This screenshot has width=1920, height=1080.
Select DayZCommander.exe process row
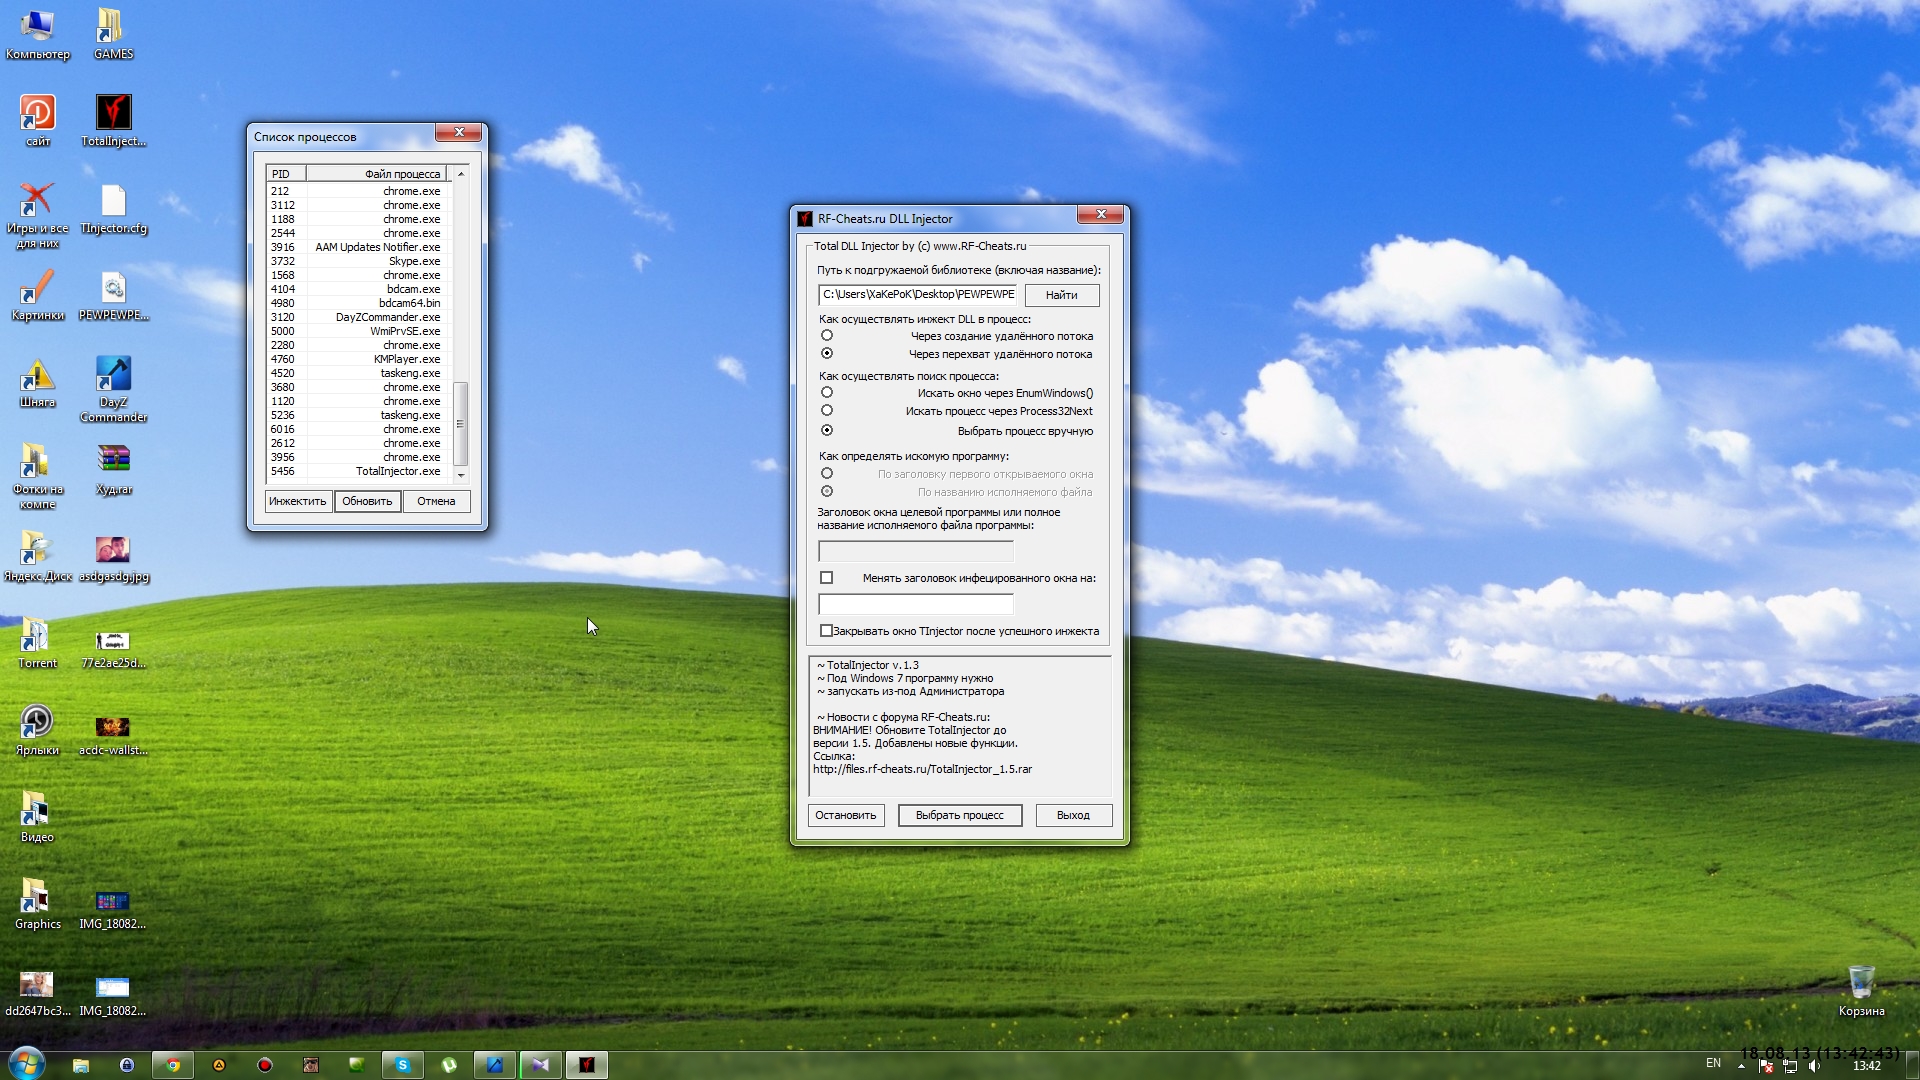pyautogui.click(x=356, y=317)
